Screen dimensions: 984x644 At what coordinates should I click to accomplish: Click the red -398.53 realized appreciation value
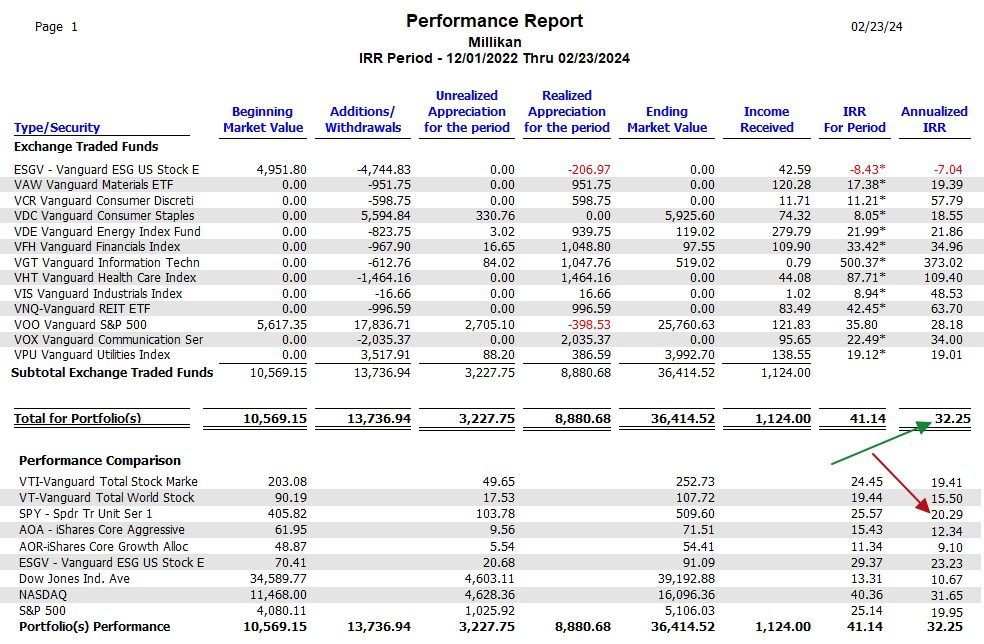click(589, 325)
